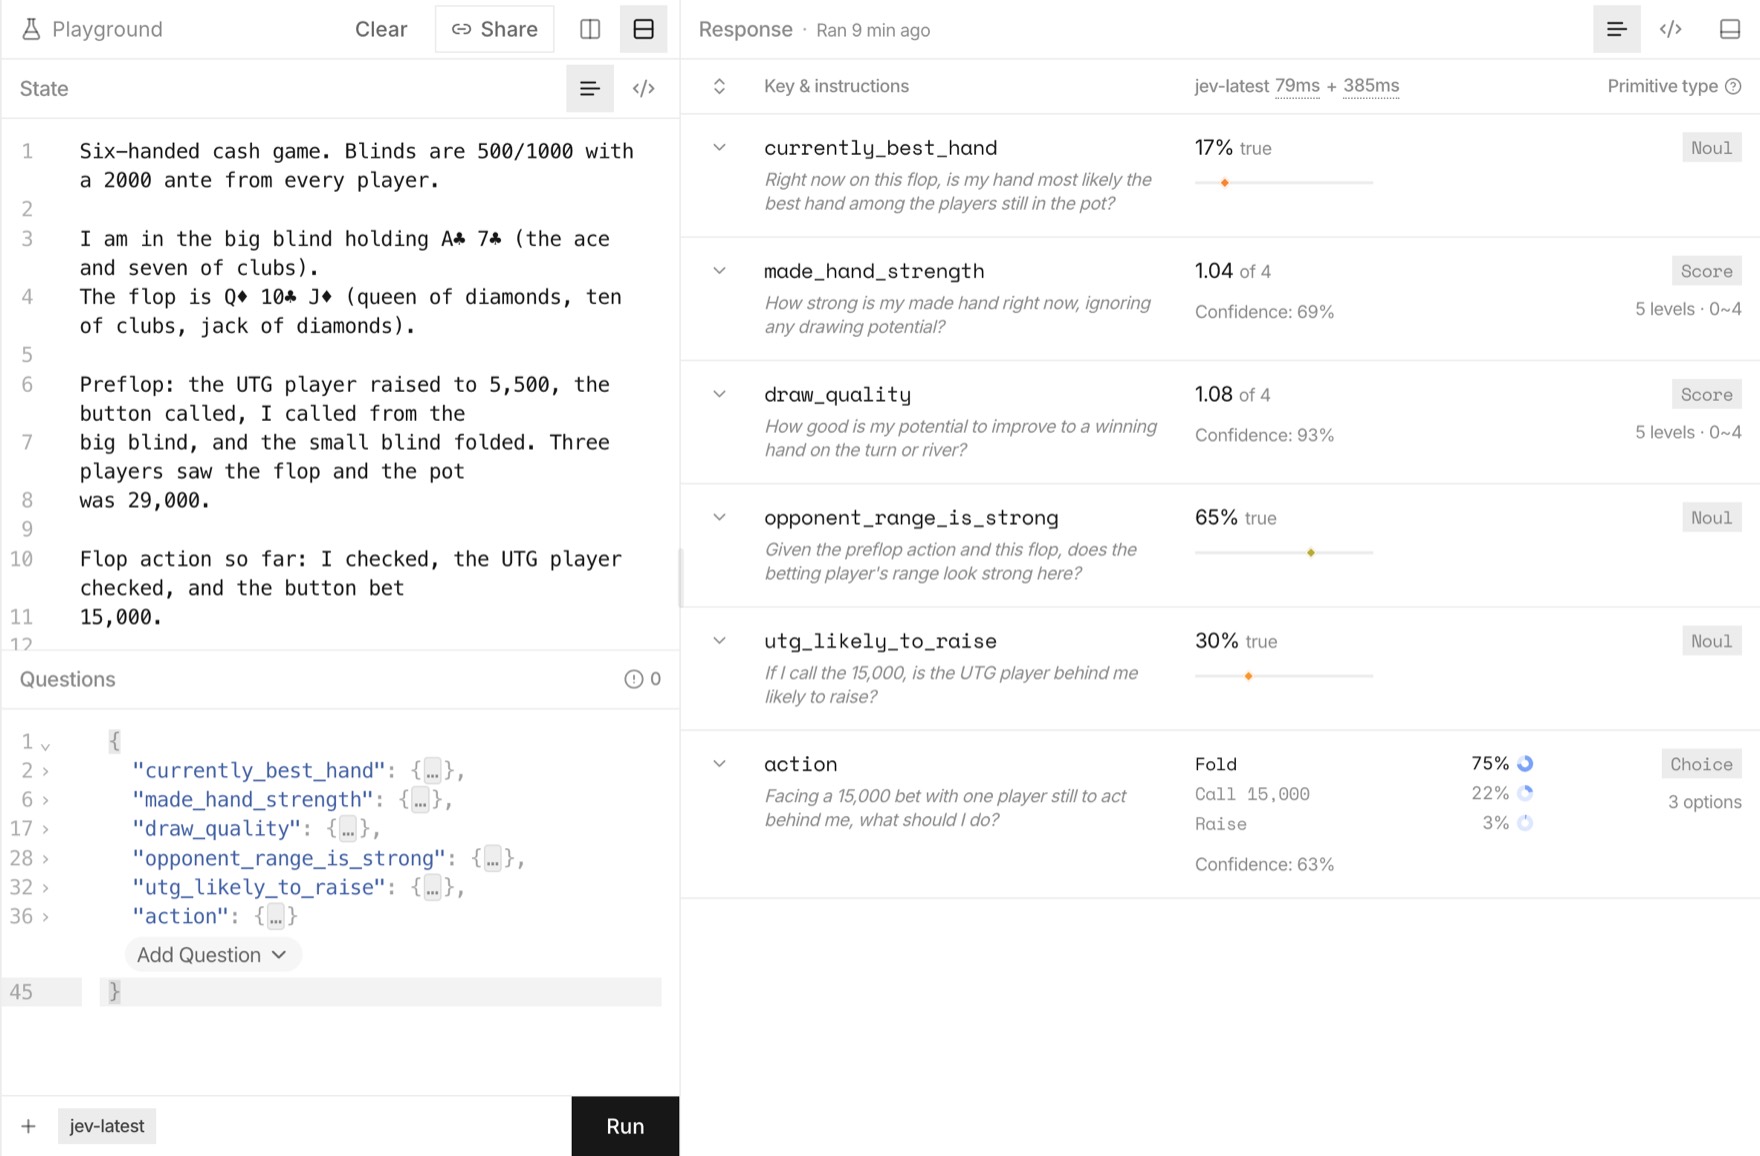This screenshot has width=1760, height=1156.
Task: Switch to stacked rows layout icon
Action: pos(643,29)
